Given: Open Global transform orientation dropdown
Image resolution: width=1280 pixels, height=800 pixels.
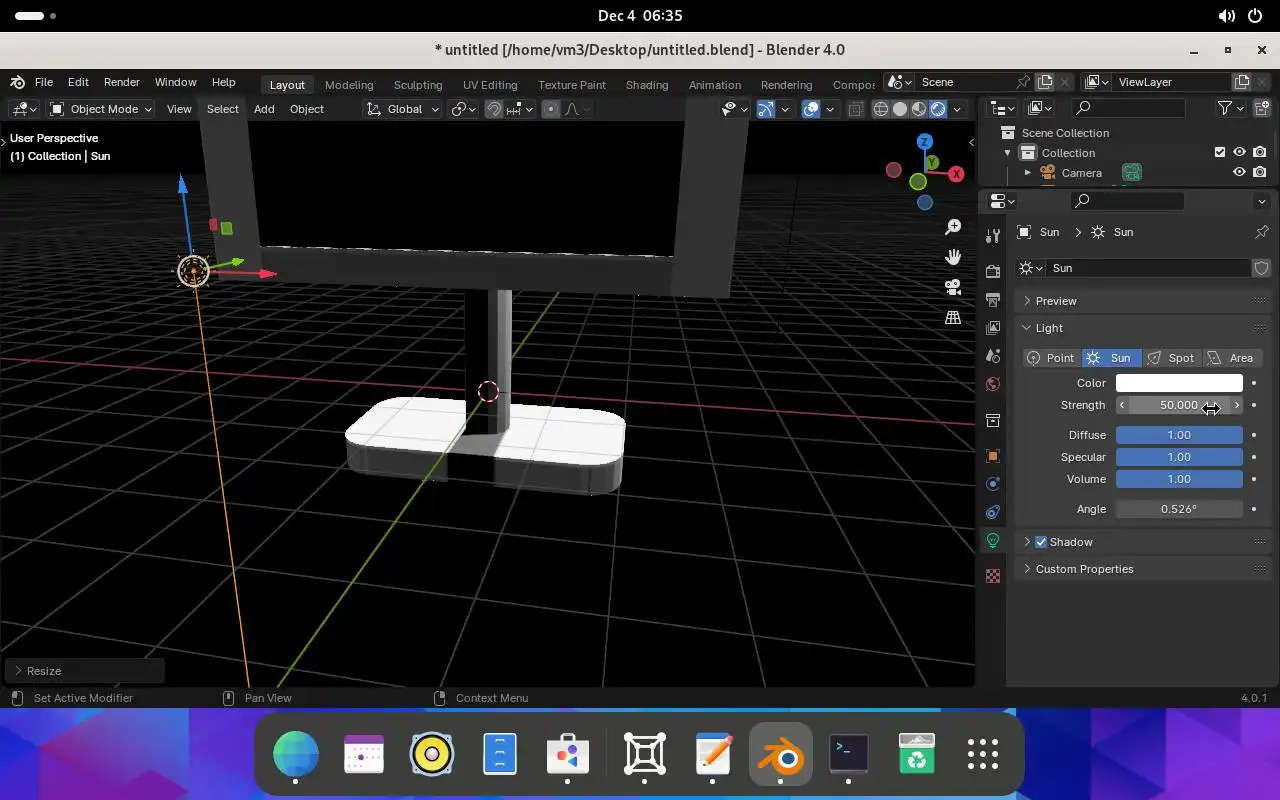Looking at the screenshot, I should tap(402, 109).
